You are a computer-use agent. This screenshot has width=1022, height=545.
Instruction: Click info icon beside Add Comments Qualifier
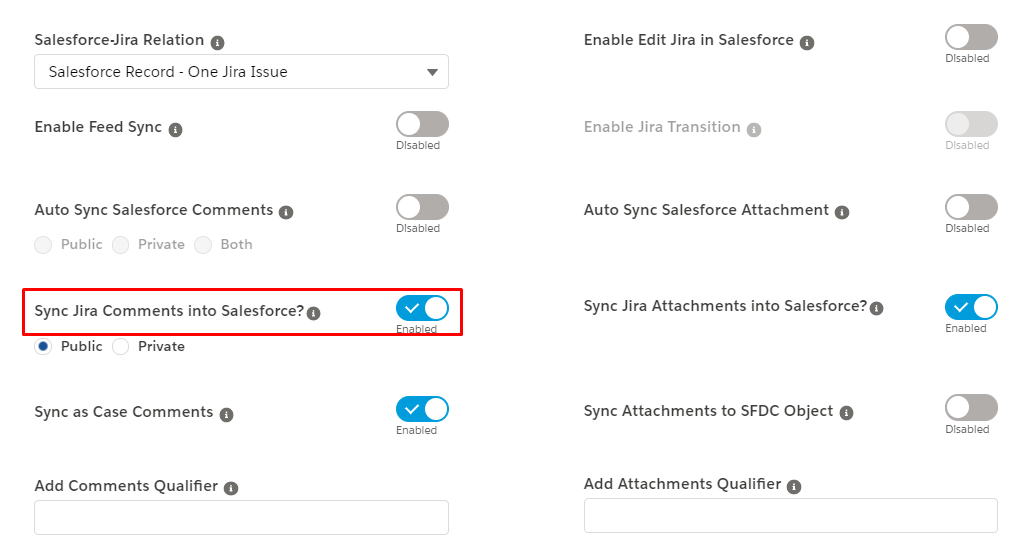tap(231, 488)
